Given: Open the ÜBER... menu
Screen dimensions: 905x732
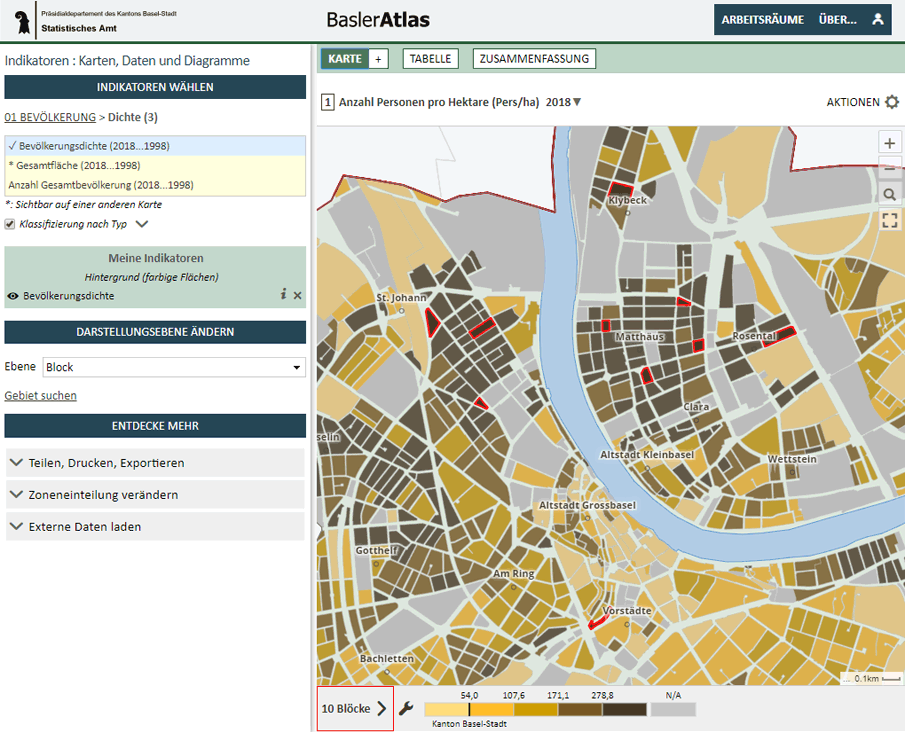Looking at the screenshot, I should pos(837,20).
